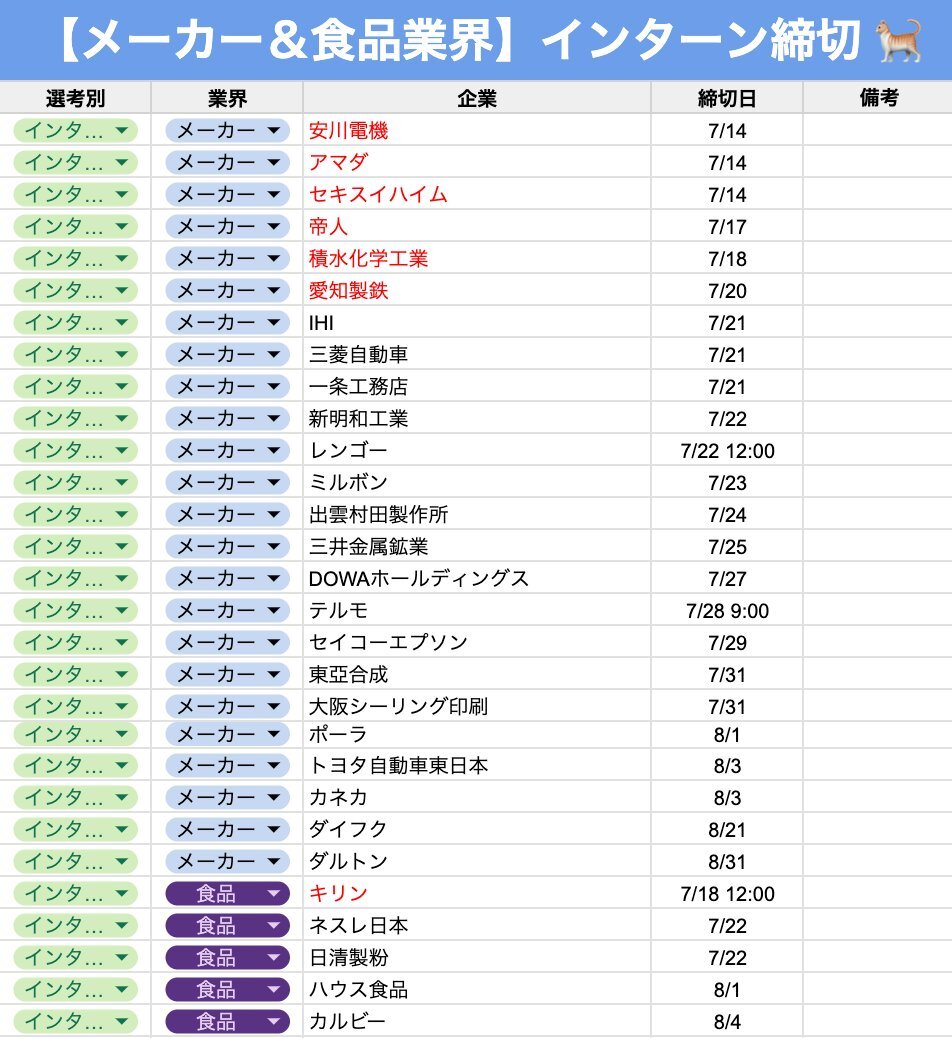Image resolution: width=952 pixels, height=1038 pixels.
Task: Open the メーカー chip for 大阪シーリング印刷
Action: [227, 706]
